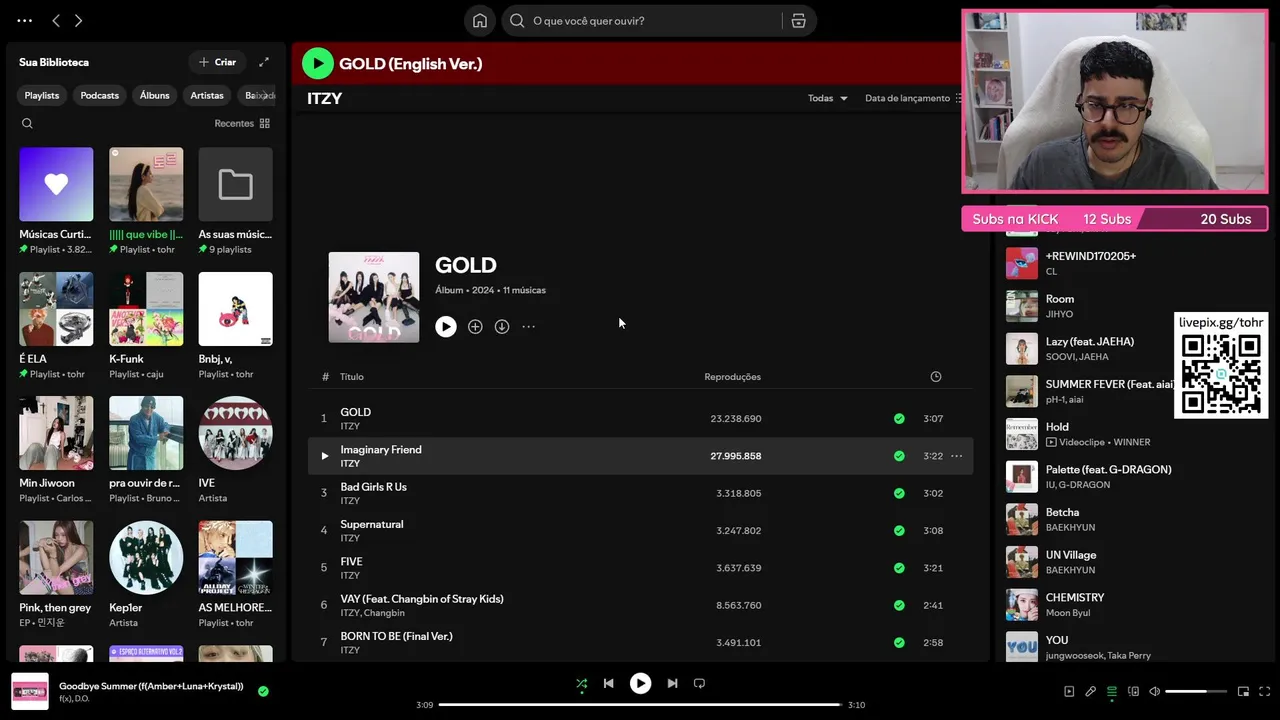This screenshot has width=1280, height=720.
Task: Open Kep1er artist in library
Action: tap(146, 574)
